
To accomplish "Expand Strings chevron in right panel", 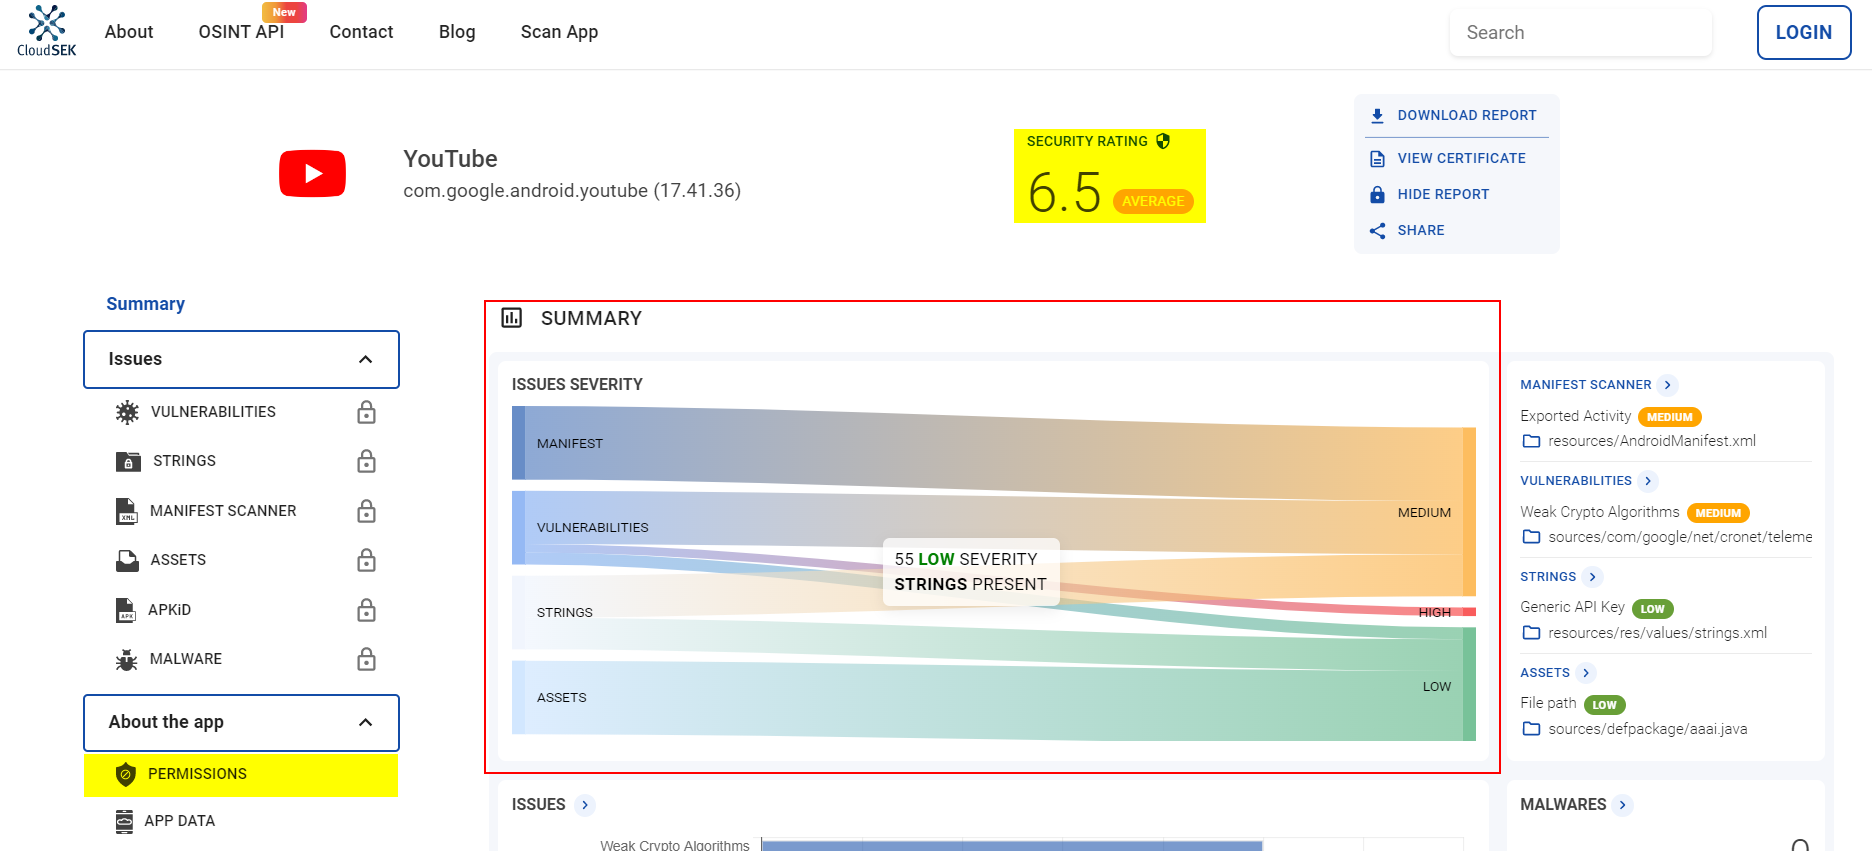I will coord(1593,577).
